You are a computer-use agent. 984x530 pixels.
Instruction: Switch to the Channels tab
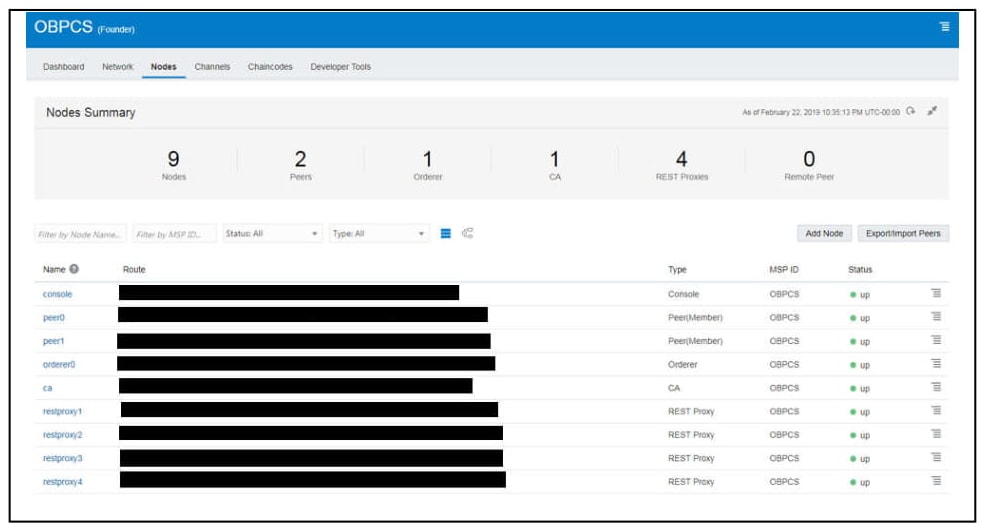212,66
